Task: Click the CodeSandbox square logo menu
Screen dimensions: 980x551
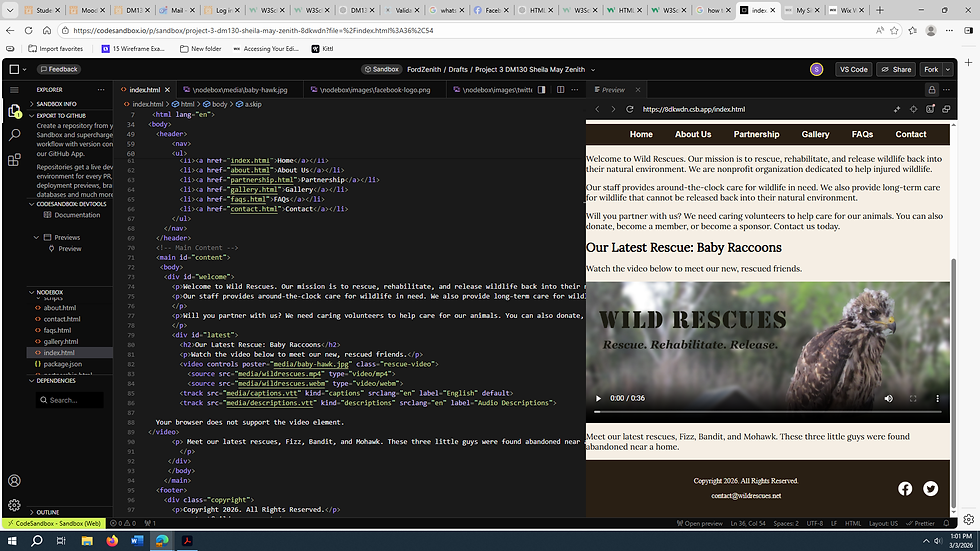Action: [x=14, y=69]
